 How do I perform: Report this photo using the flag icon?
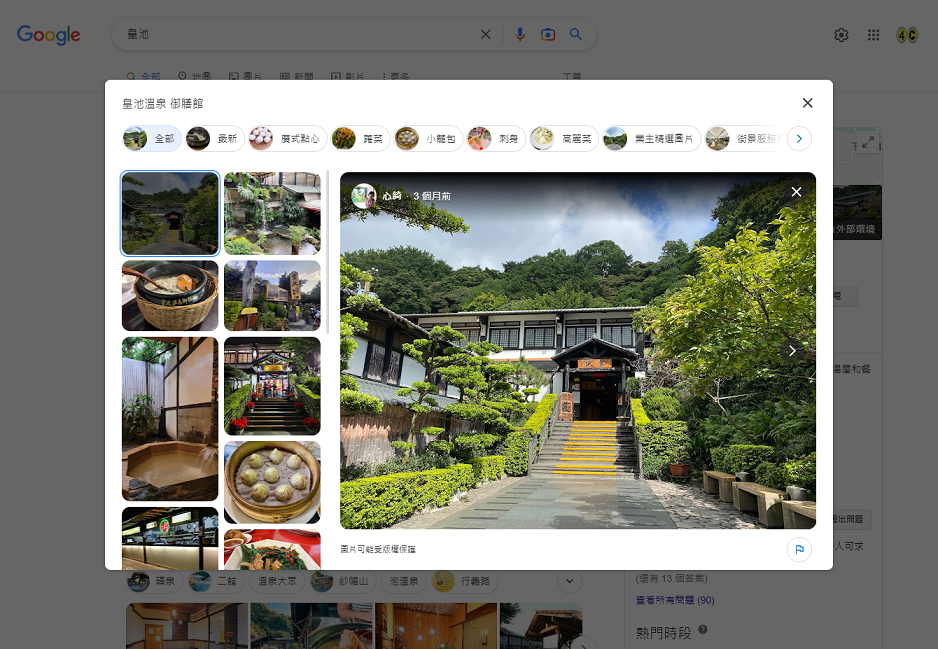coord(799,549)
